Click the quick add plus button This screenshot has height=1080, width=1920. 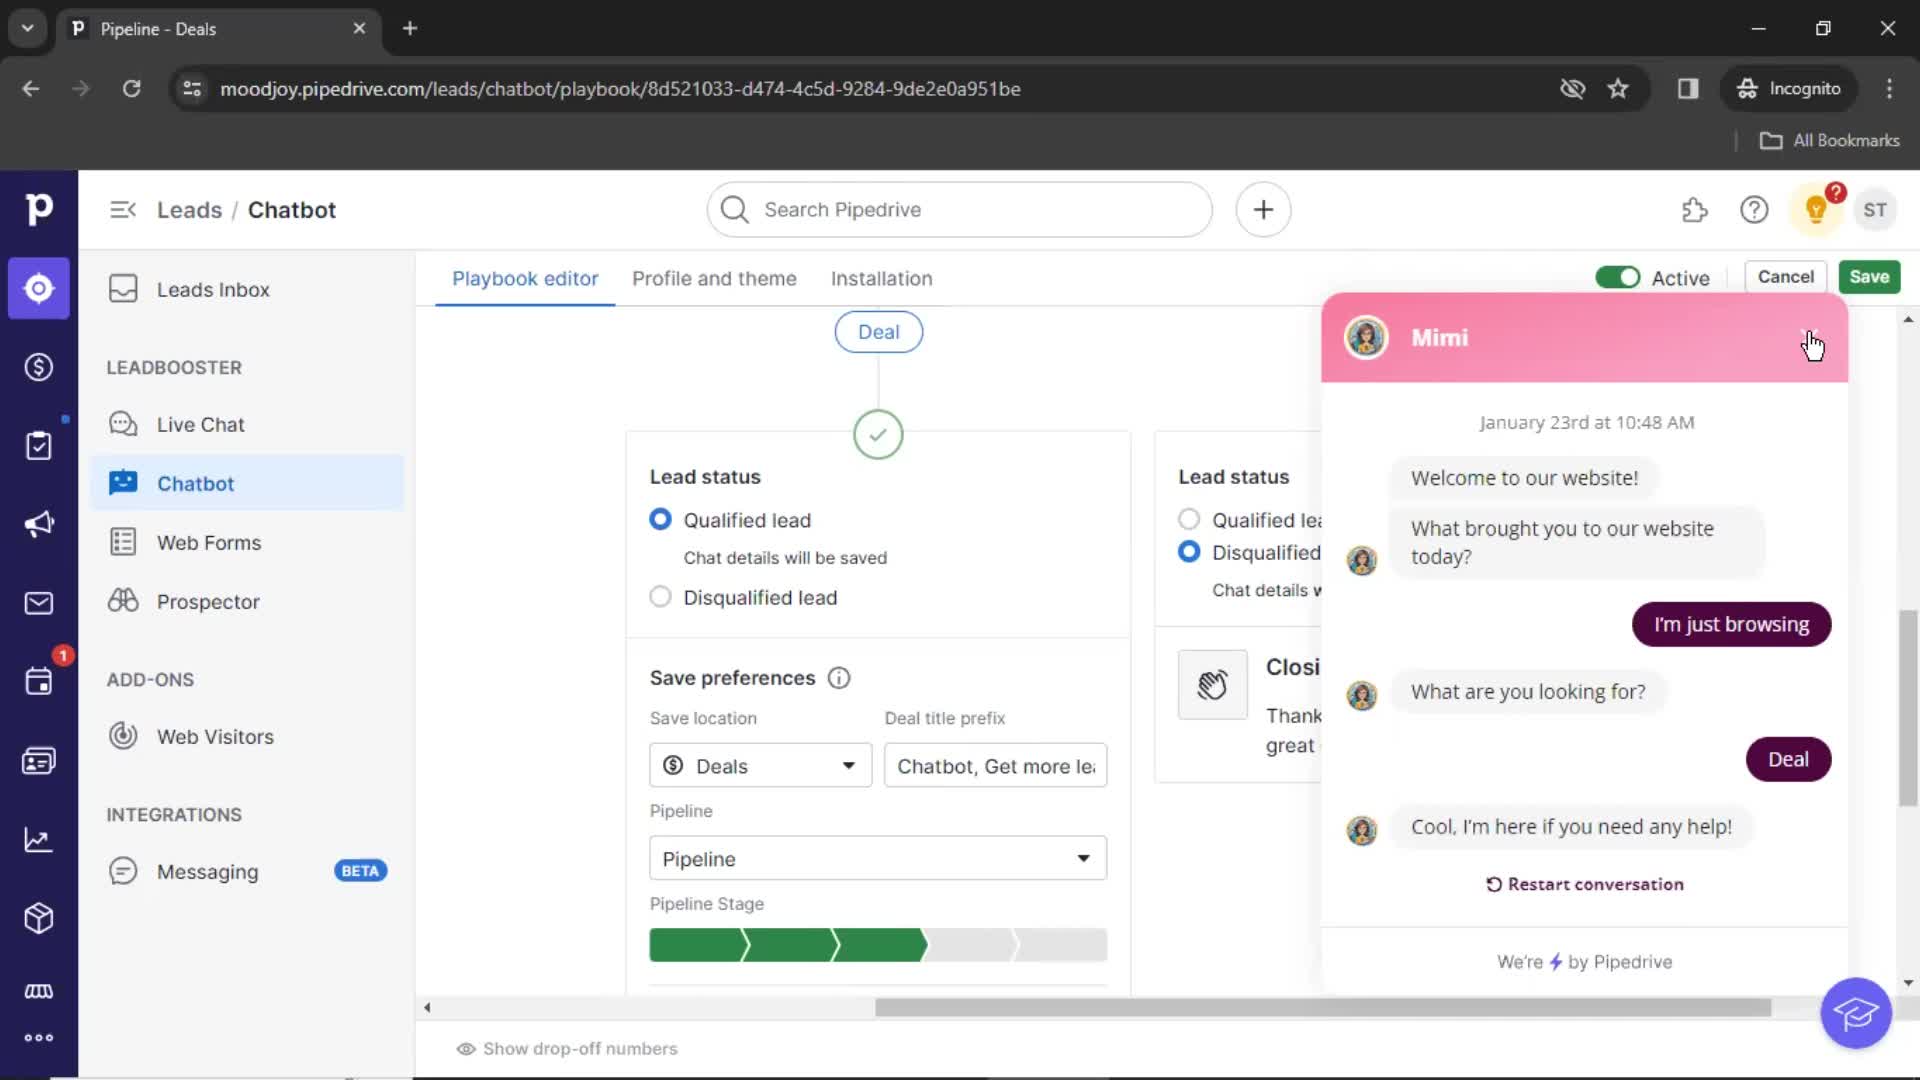(x=1263, y=210)
